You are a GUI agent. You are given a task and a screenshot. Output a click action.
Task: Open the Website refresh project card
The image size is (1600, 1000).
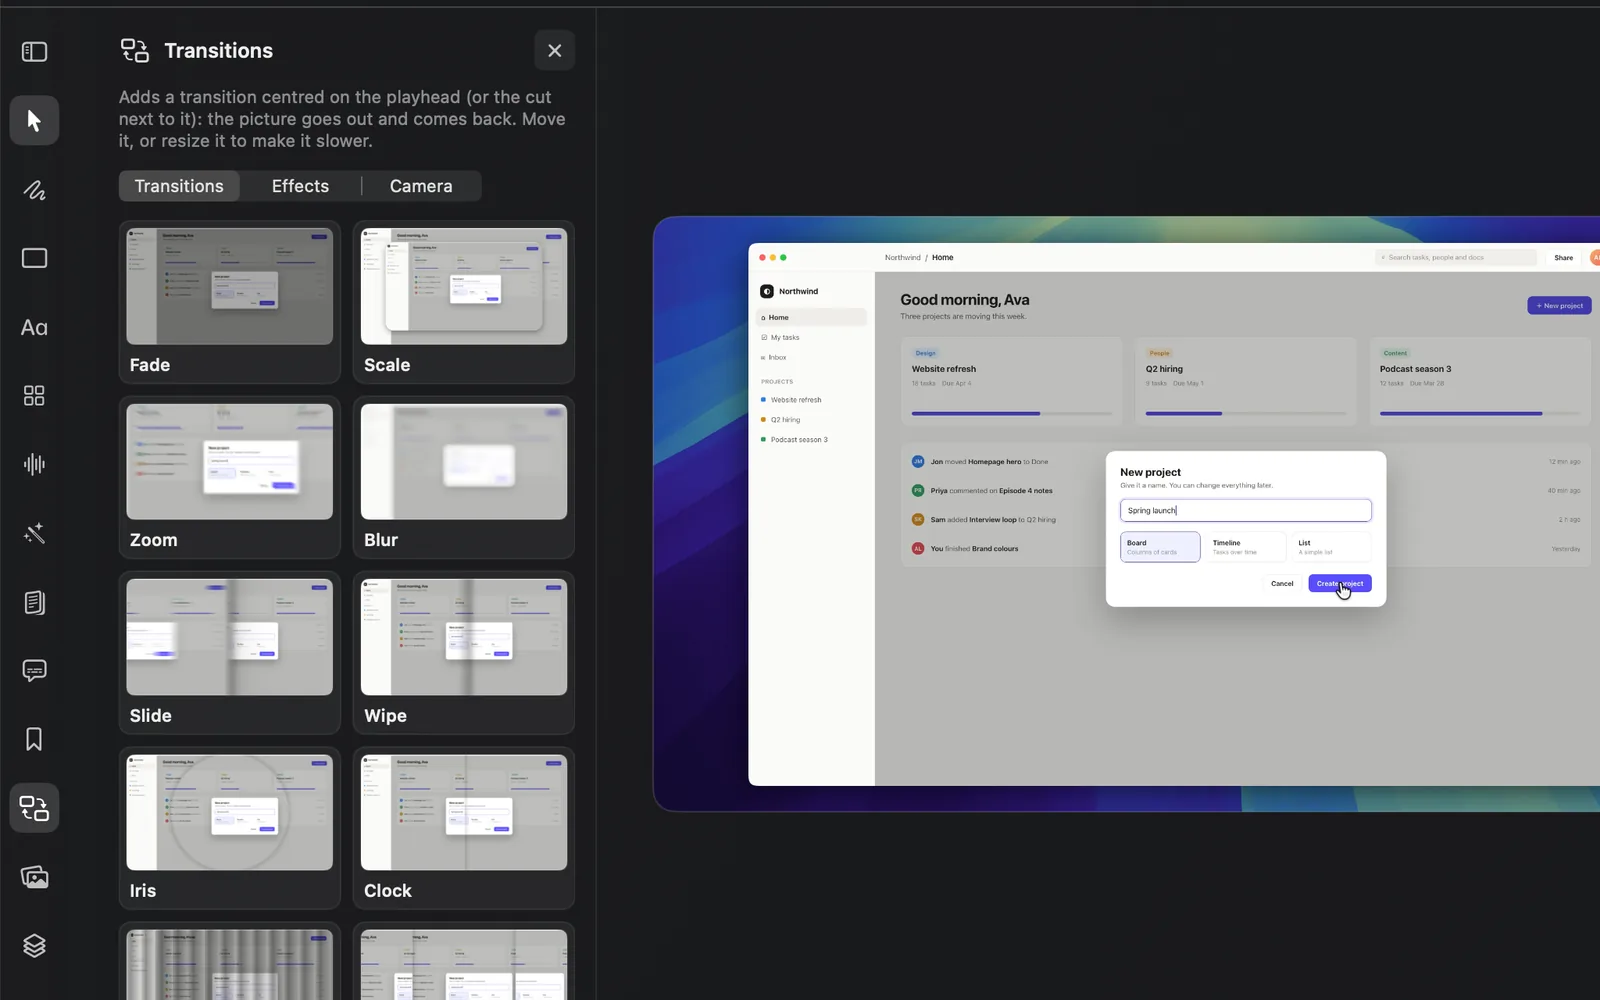[1011, 381]
